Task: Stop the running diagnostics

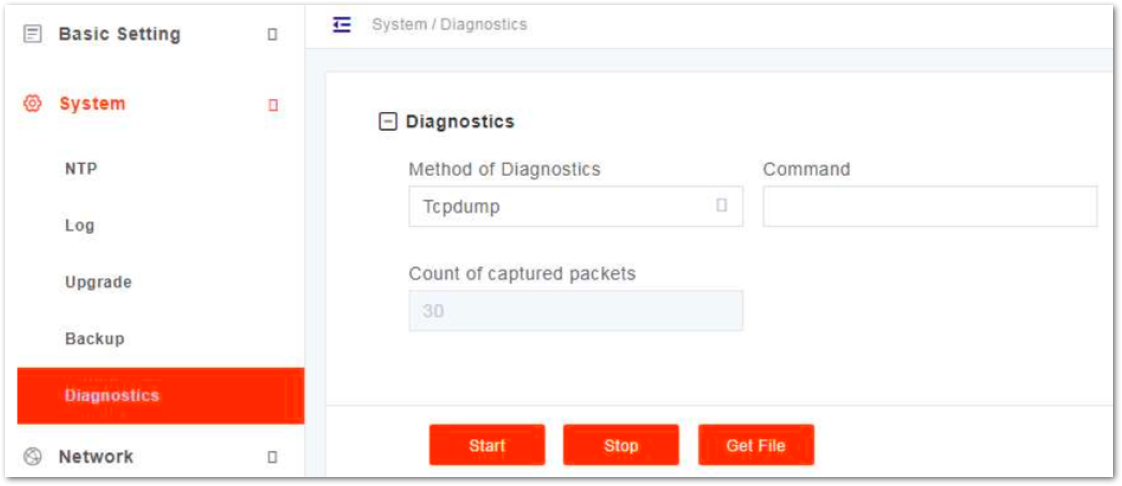Action: (621, 445)
